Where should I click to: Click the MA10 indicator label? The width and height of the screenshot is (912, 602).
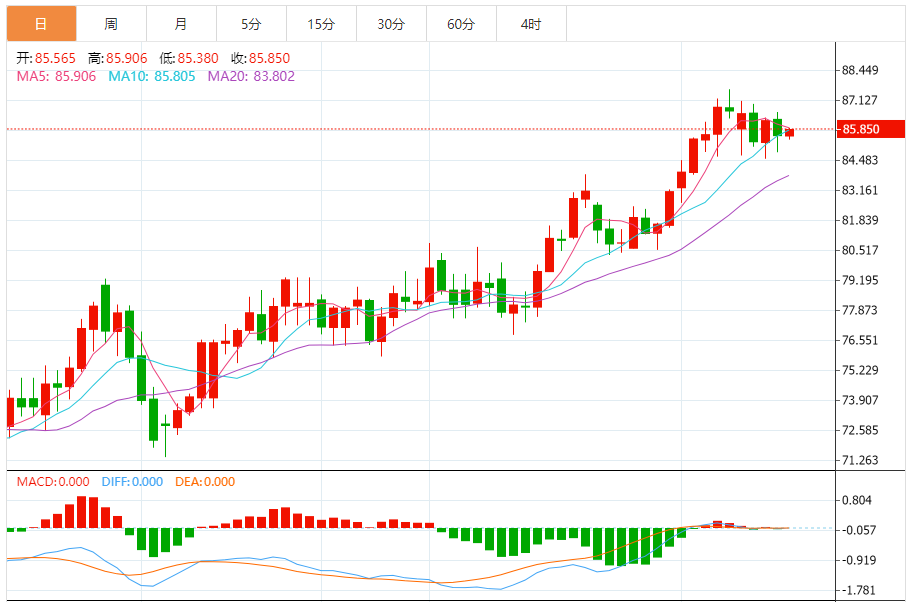tap(152, 76)
